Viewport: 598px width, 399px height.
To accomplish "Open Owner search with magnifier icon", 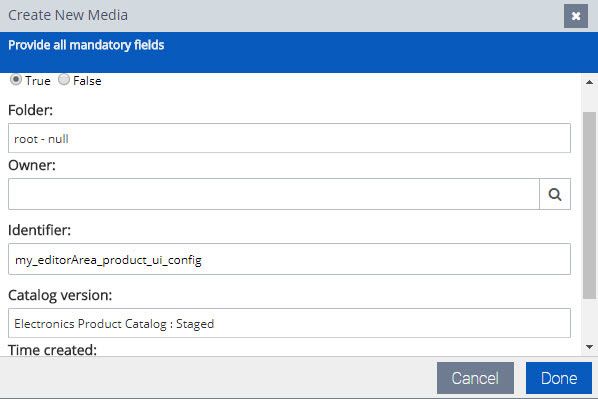I will (x=555, y=194).
